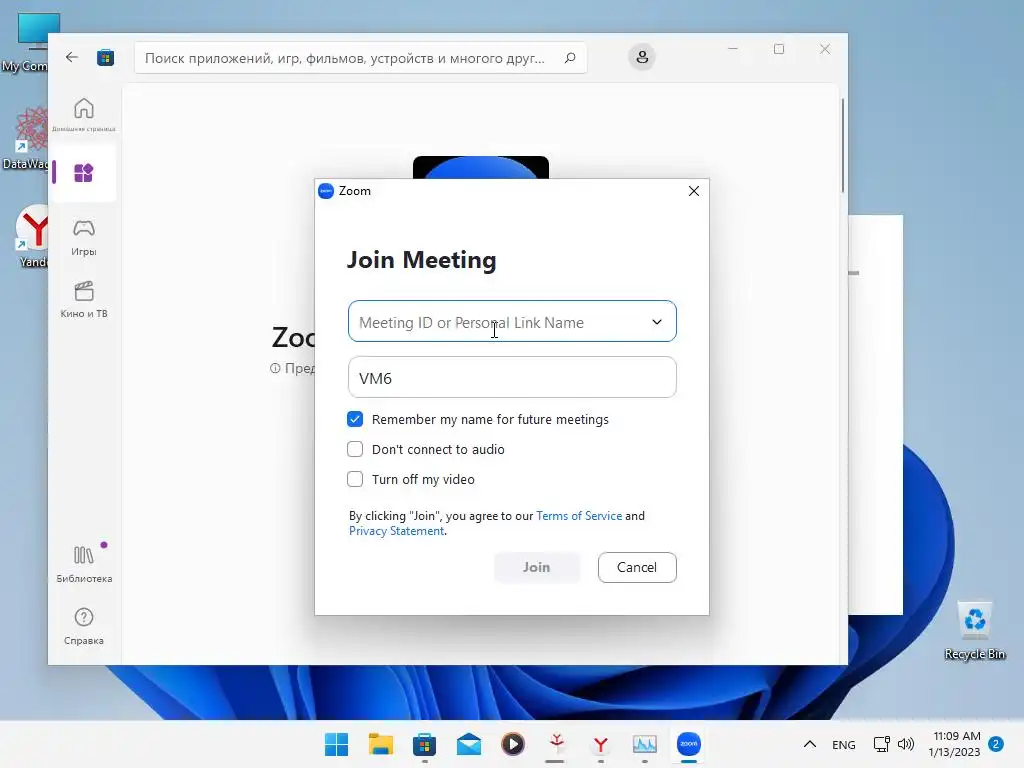Show hidden system tray icons
Image resolution: width=1024 pixels, height=768 pixels.
click(x=810, y=744)
